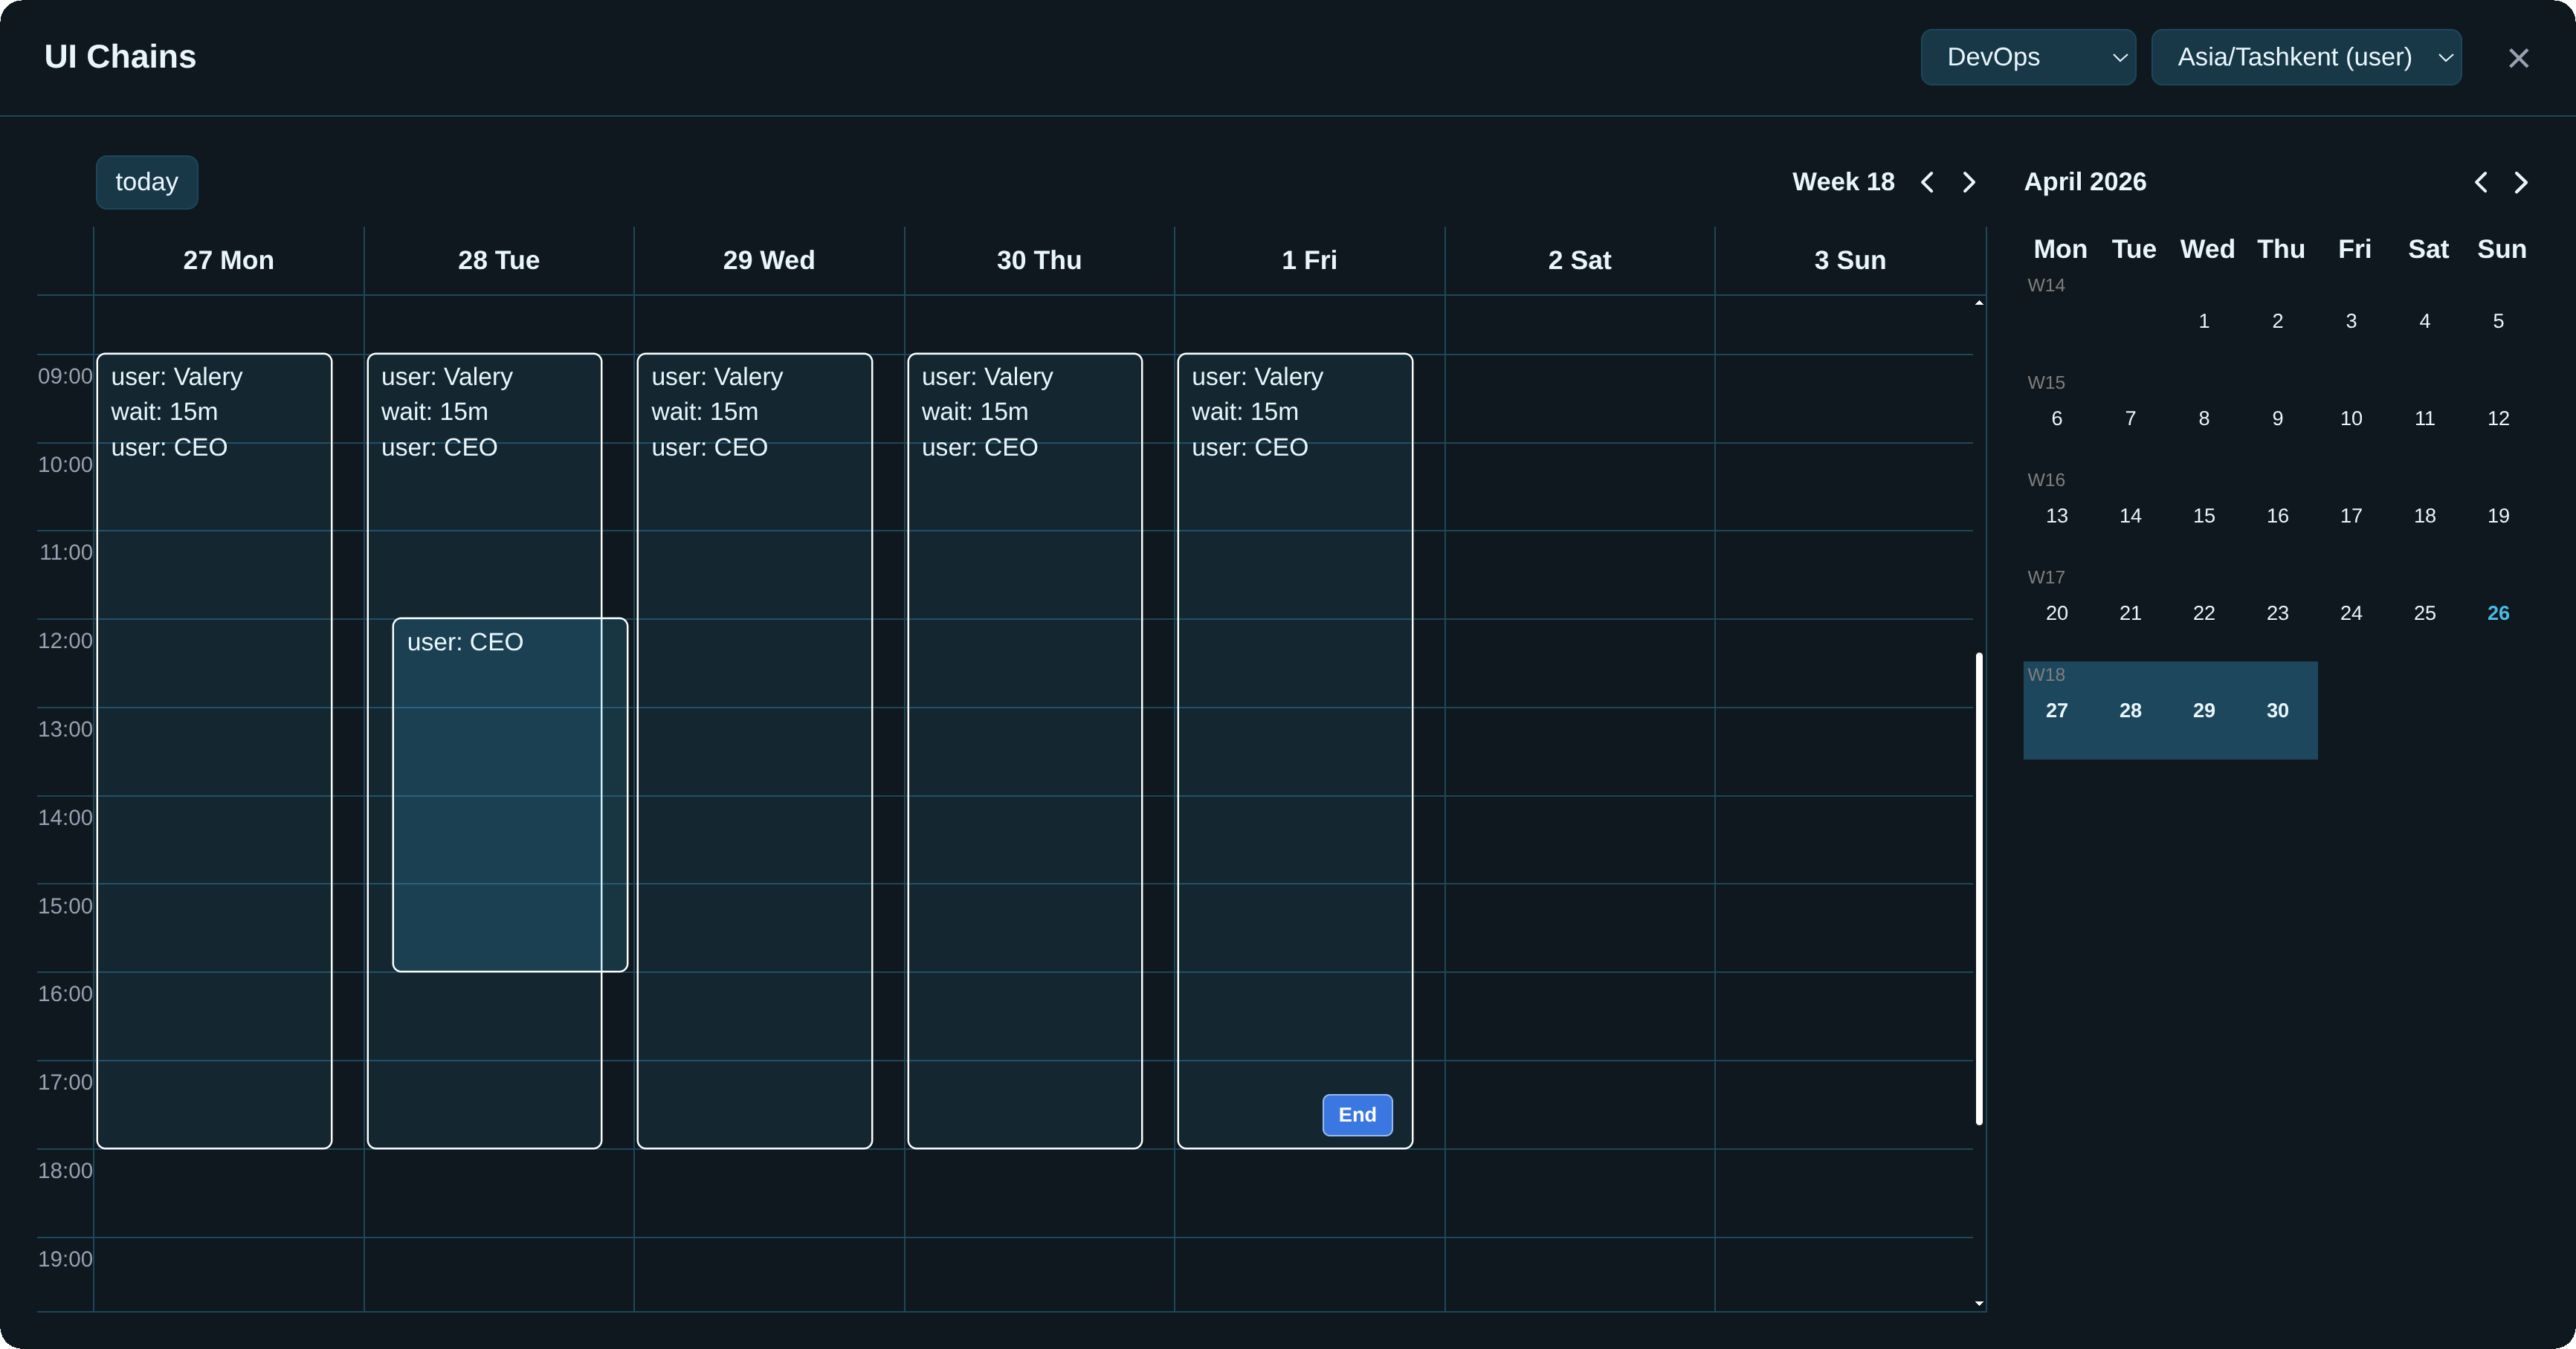Click the 1 Fri column header
2576x1349 pixels.
[x=1309, y=260]
